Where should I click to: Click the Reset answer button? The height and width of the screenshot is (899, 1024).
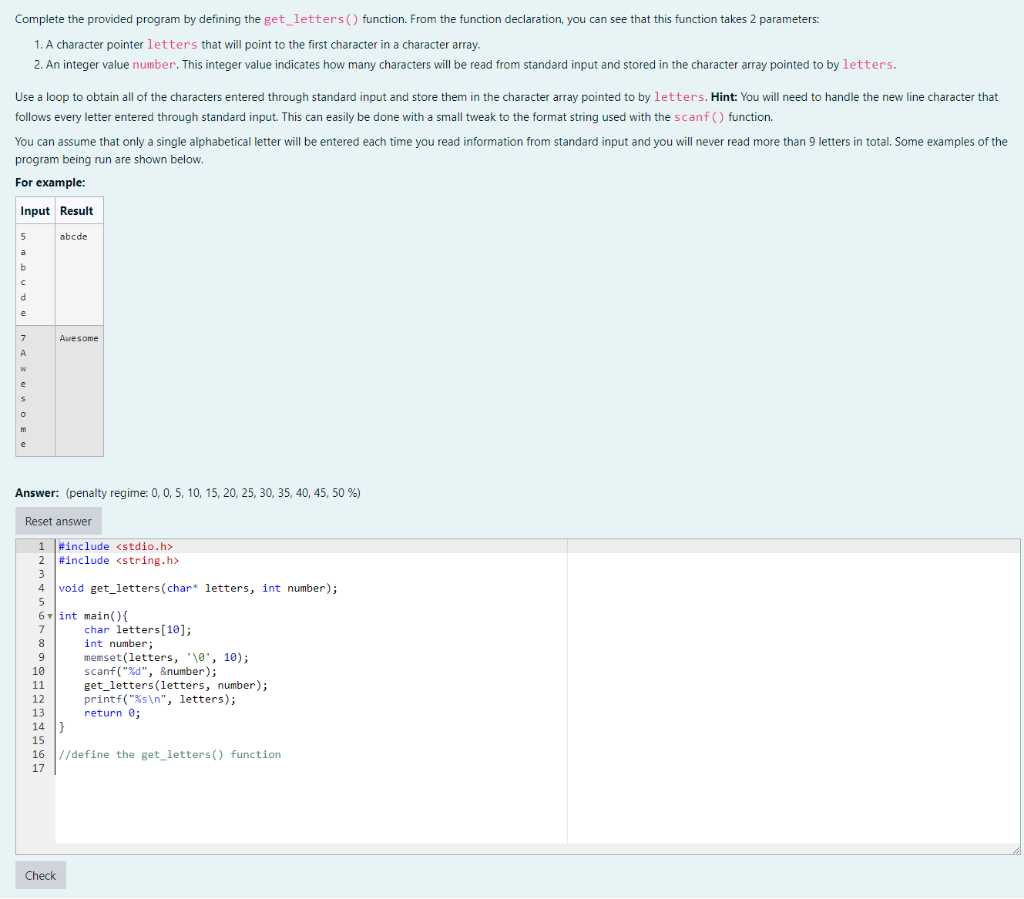pos(57,520)
